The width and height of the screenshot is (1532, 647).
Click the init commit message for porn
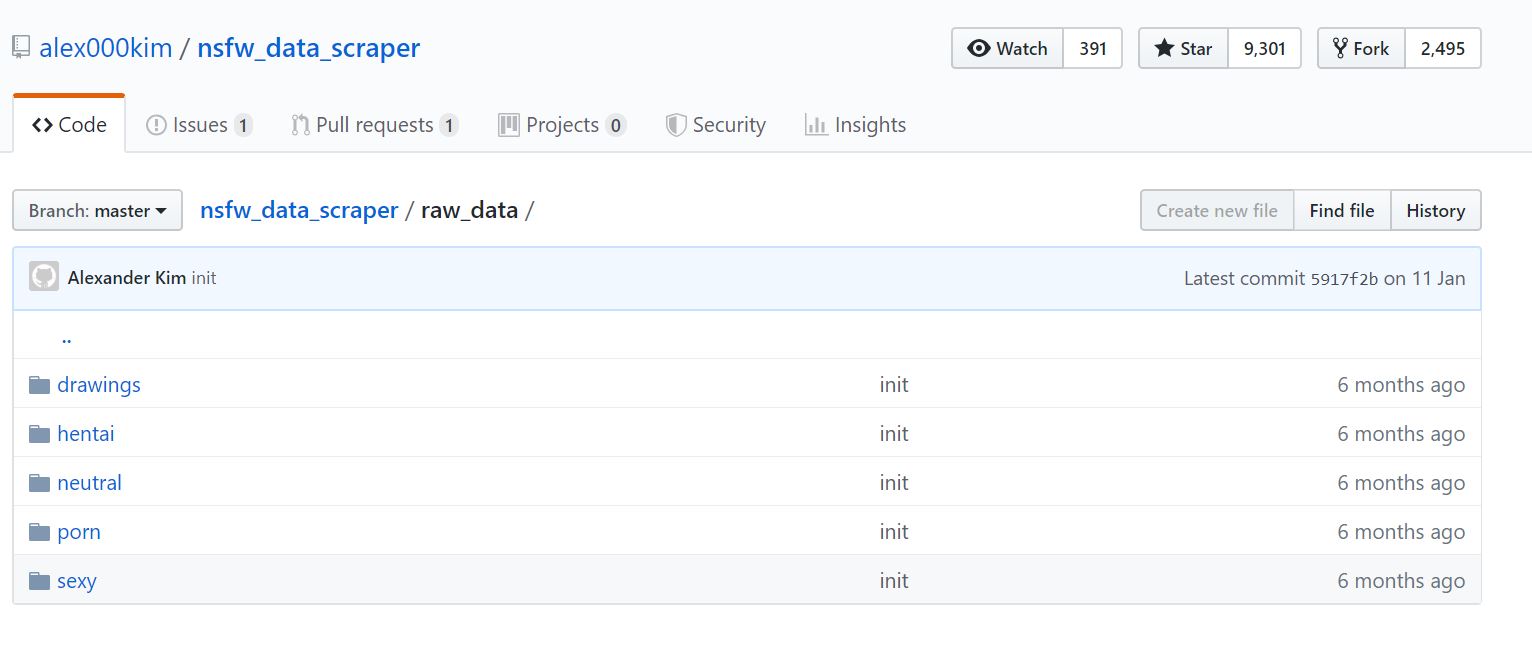pos(894,532)
